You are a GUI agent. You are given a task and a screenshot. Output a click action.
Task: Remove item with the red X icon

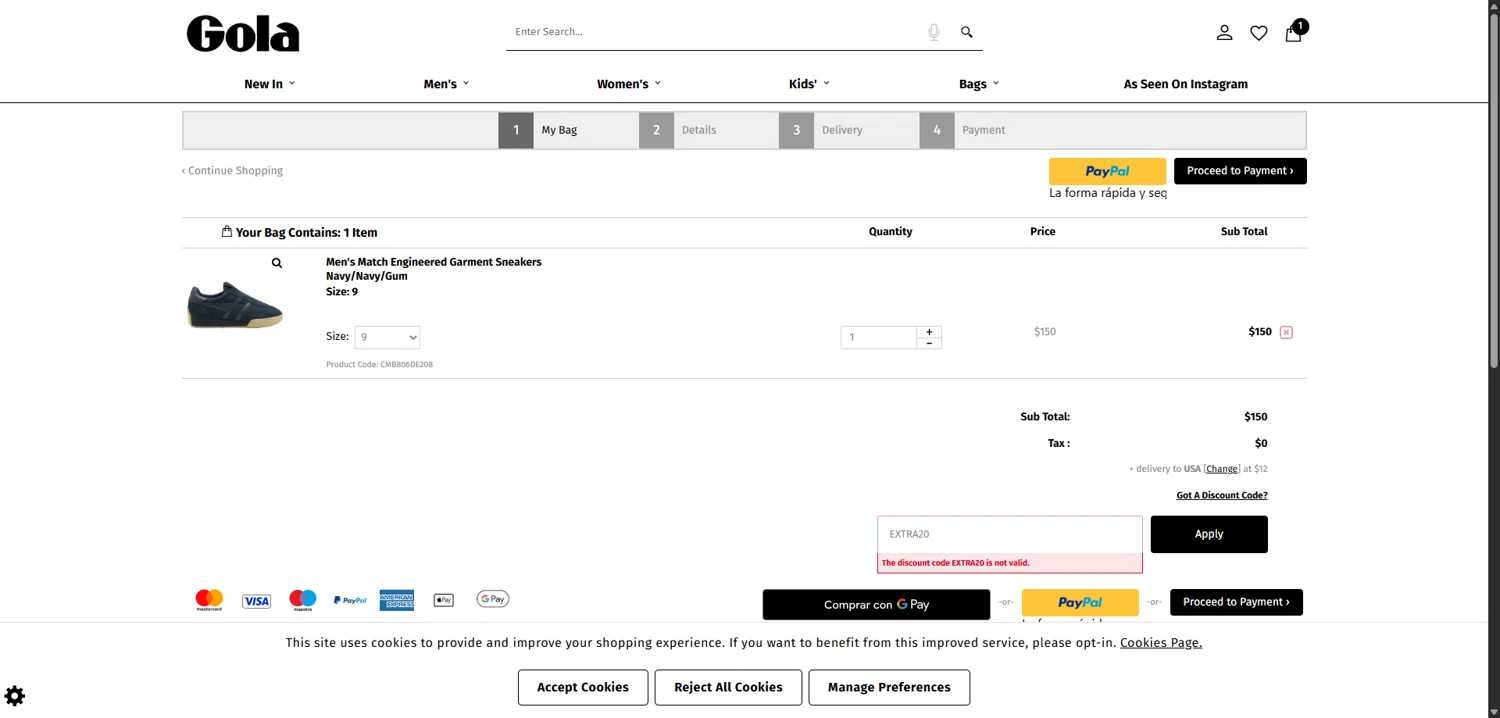[x=1286, y=332]
